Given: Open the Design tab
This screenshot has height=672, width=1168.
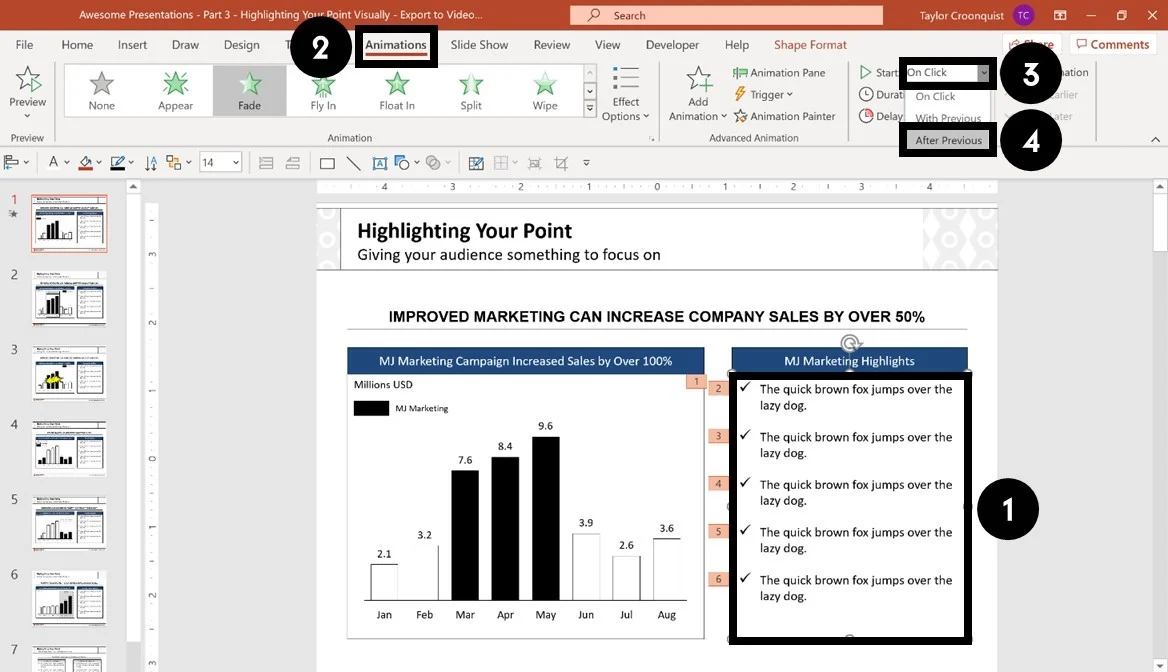Looking at the screenshot, I should click(x=241, y=45).
